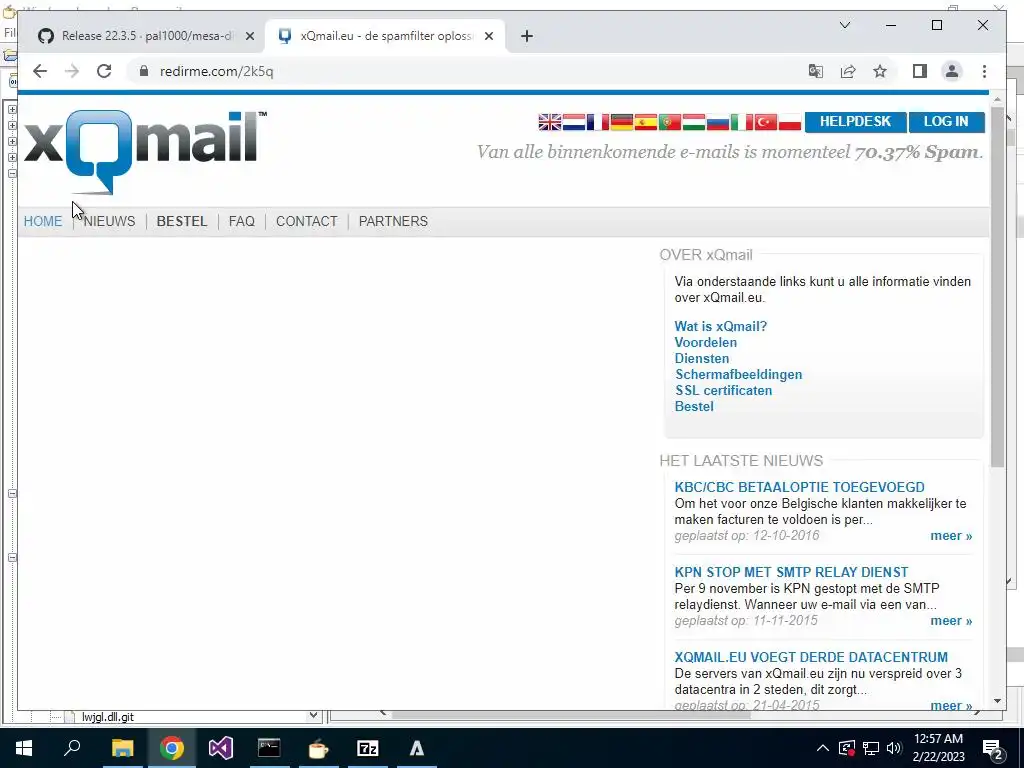Open the lwjgl.dll.git dropdown in background window
Image resolution: width=1024 pixels, height=768 pixels.
(x=313, y=716)
